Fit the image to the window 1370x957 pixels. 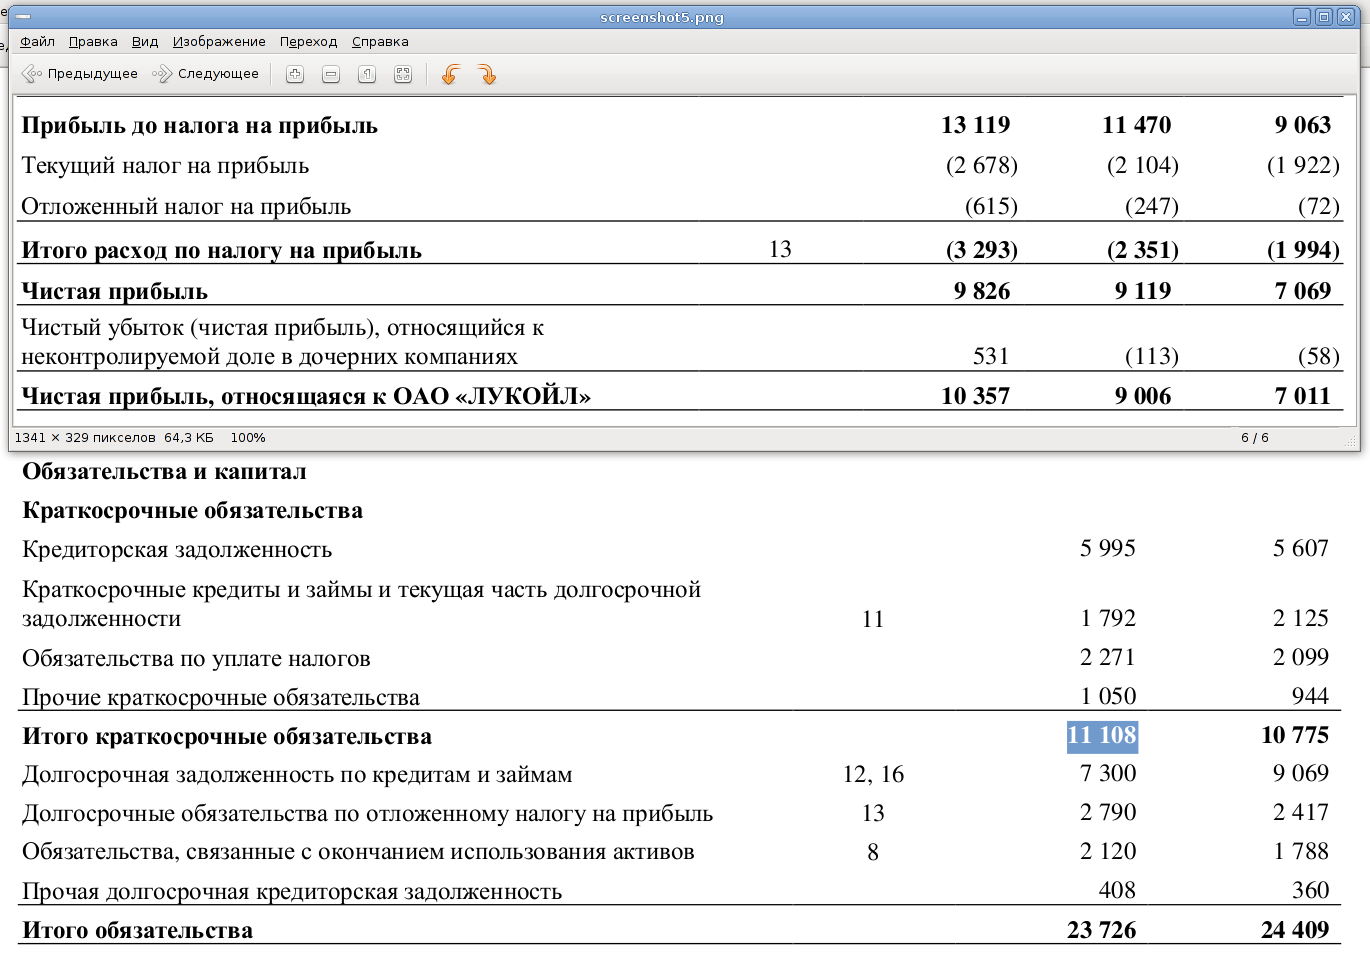403,74
